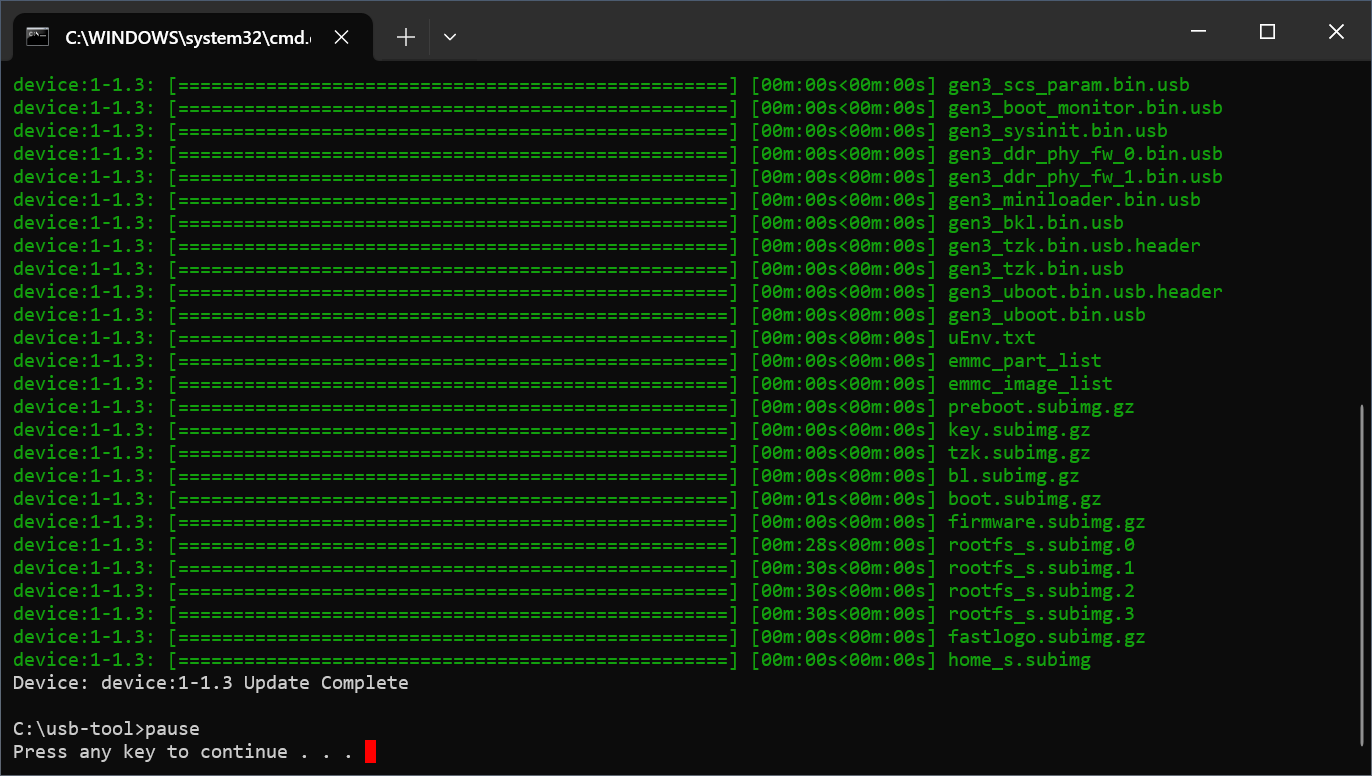Open the new tab dropdown chevron
The height and width of the screenshot is (776, 1372).
click(449, 36)
